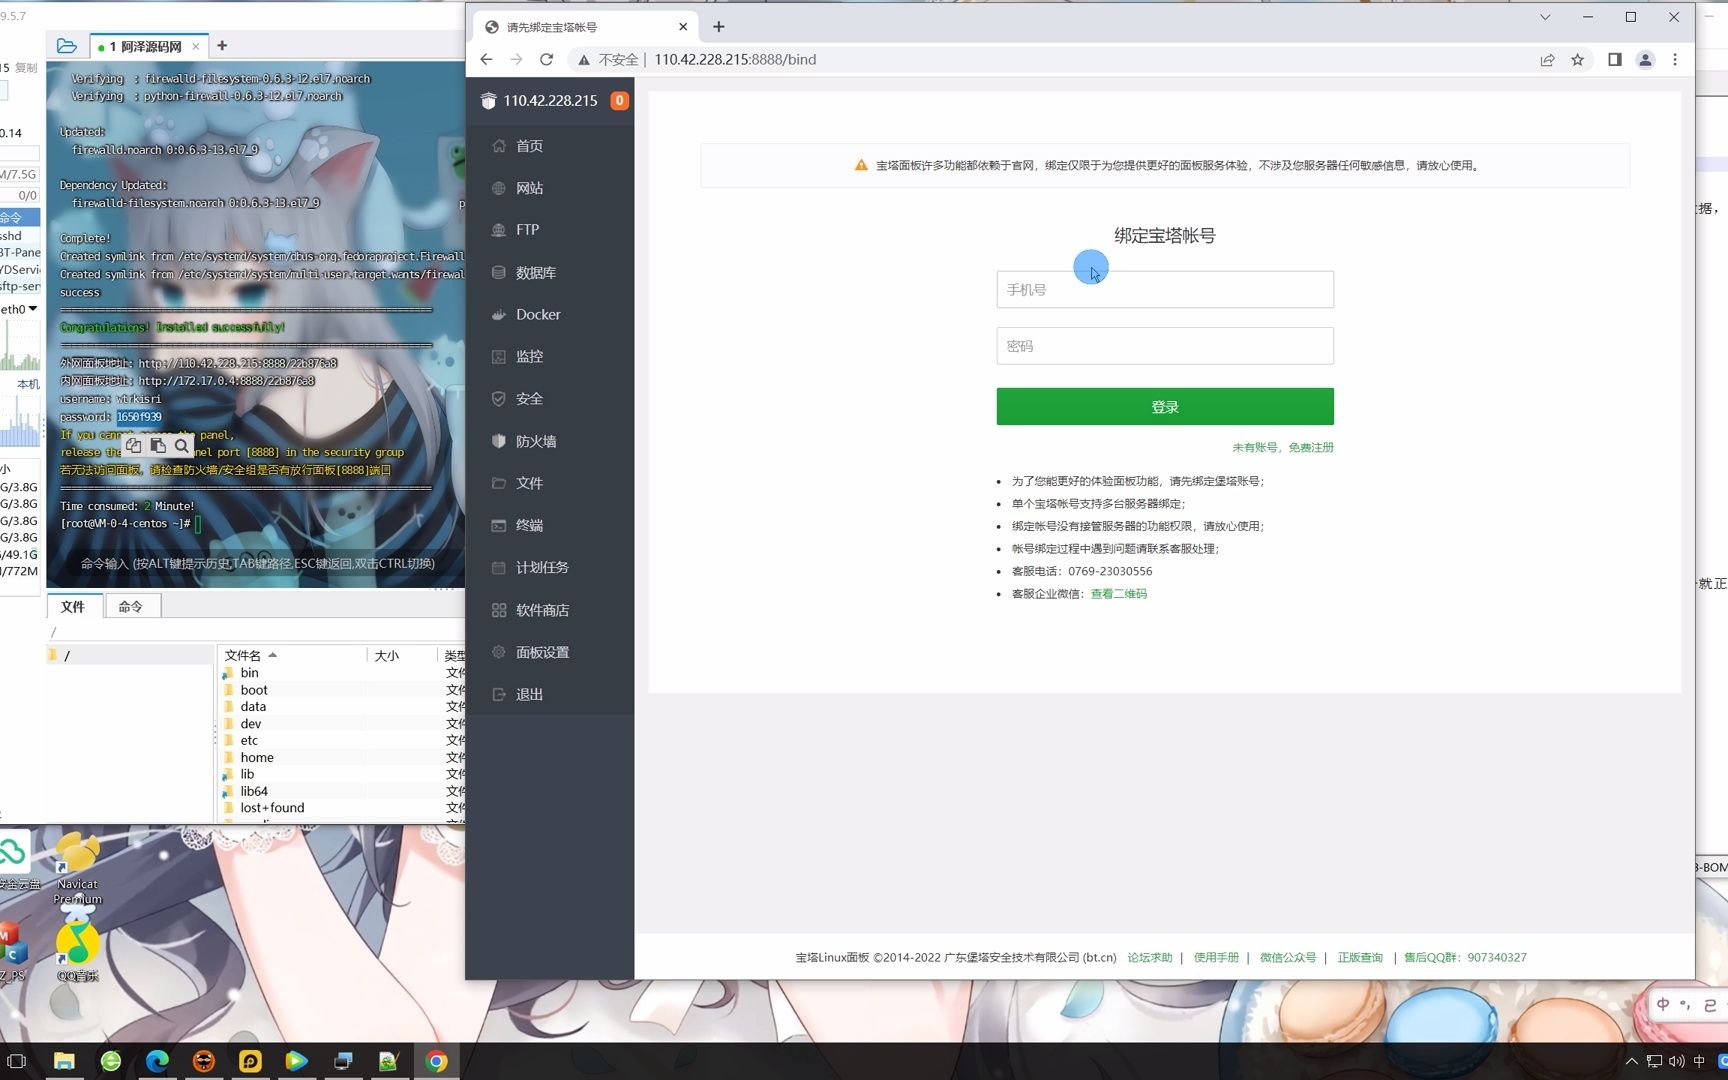Click the browser reload icon

pyautogui.click(x=546, y=60)
